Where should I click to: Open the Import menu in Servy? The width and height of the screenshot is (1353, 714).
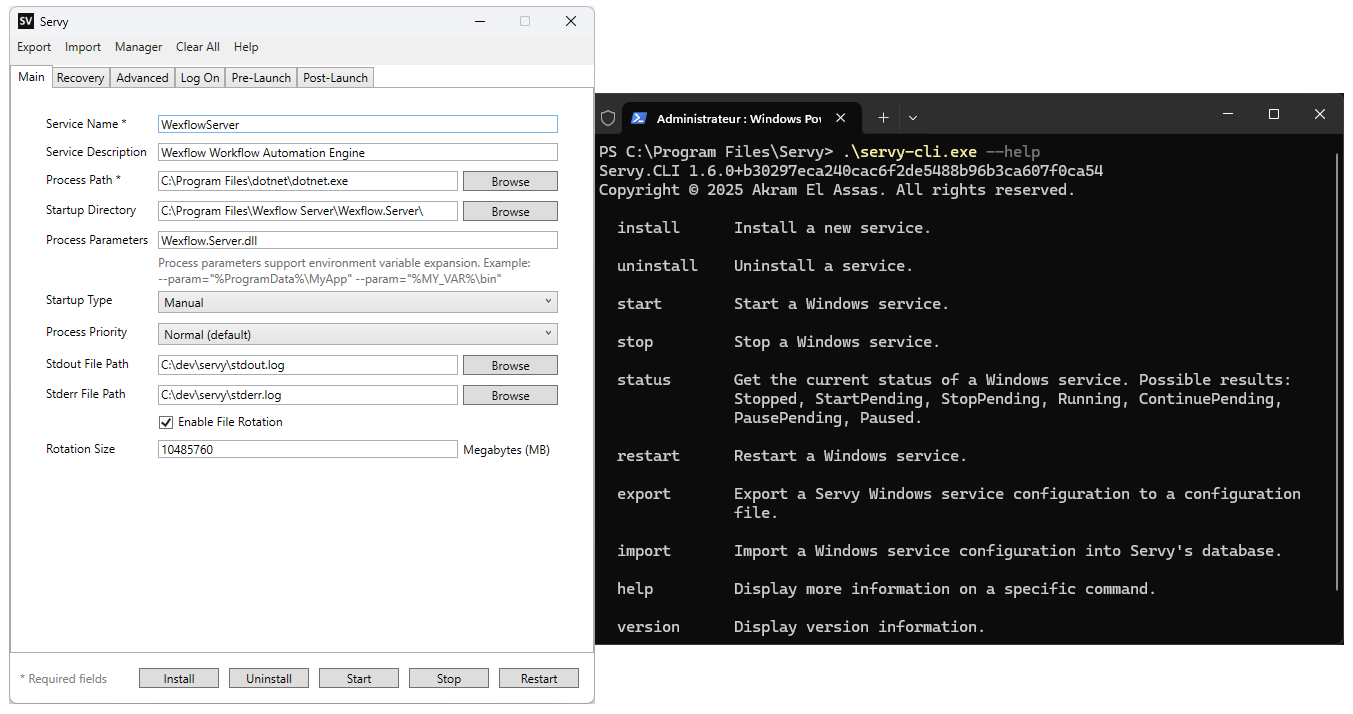point(83,47)
